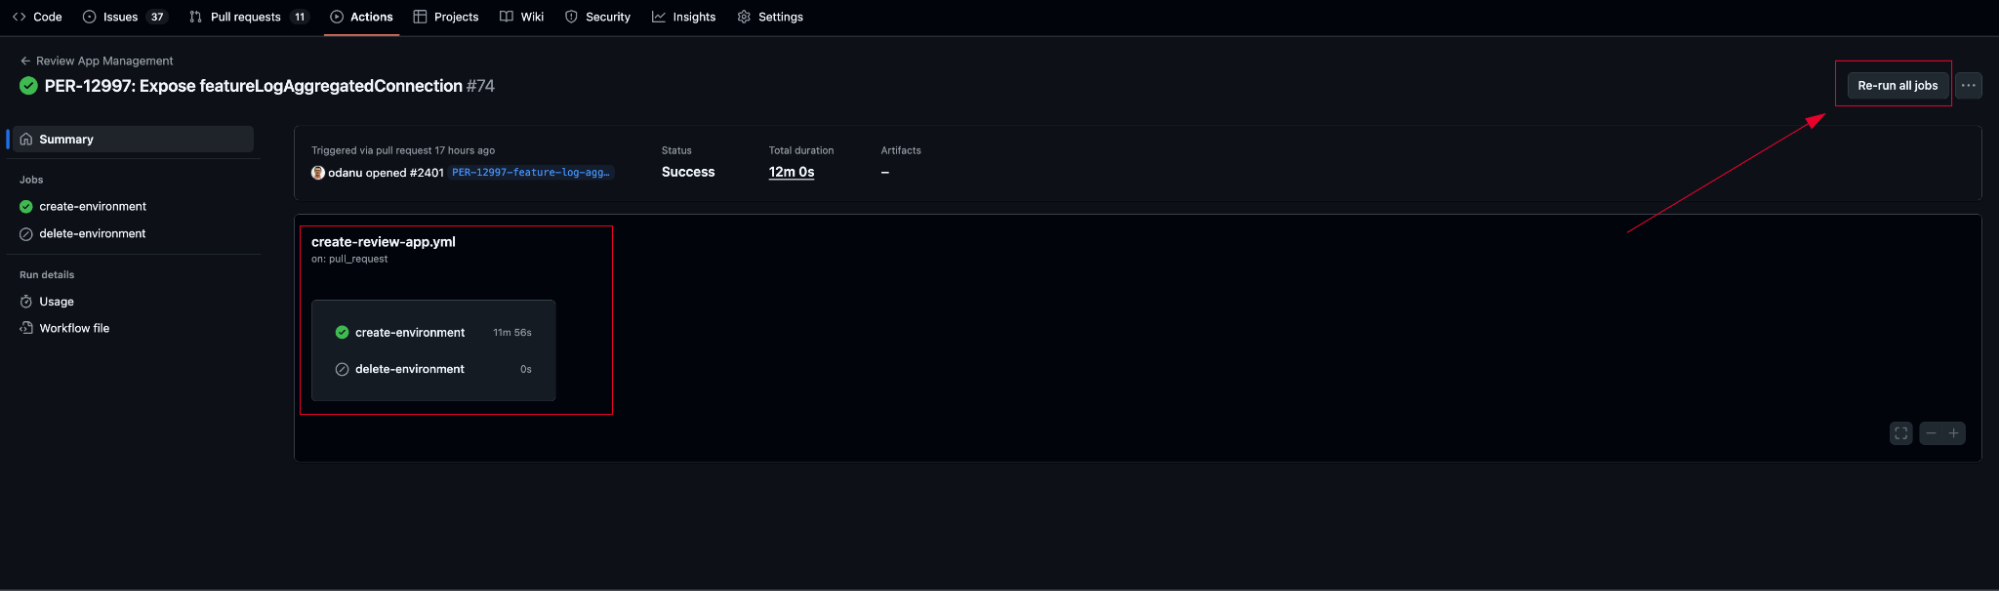Click the 12m 0s total duration link
This screenshot has width=1999, height=591.
point(791,172)
